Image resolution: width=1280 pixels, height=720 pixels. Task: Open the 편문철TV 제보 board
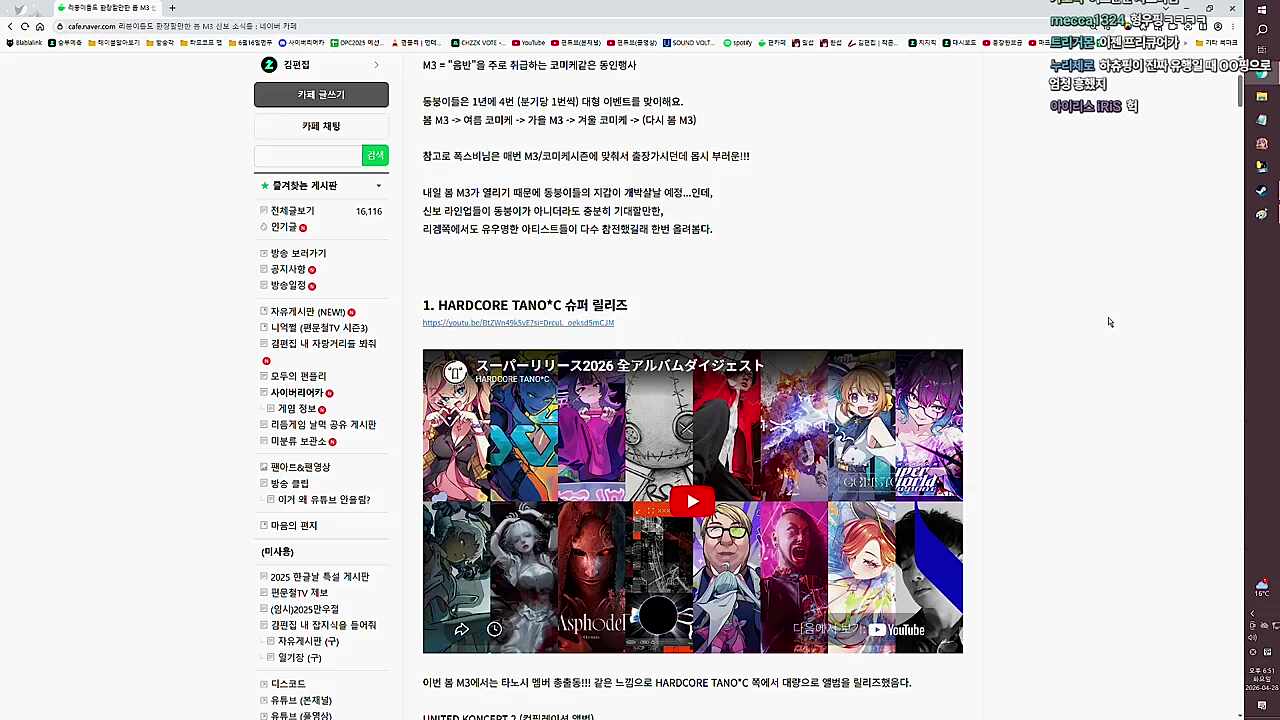coord(299,593)
